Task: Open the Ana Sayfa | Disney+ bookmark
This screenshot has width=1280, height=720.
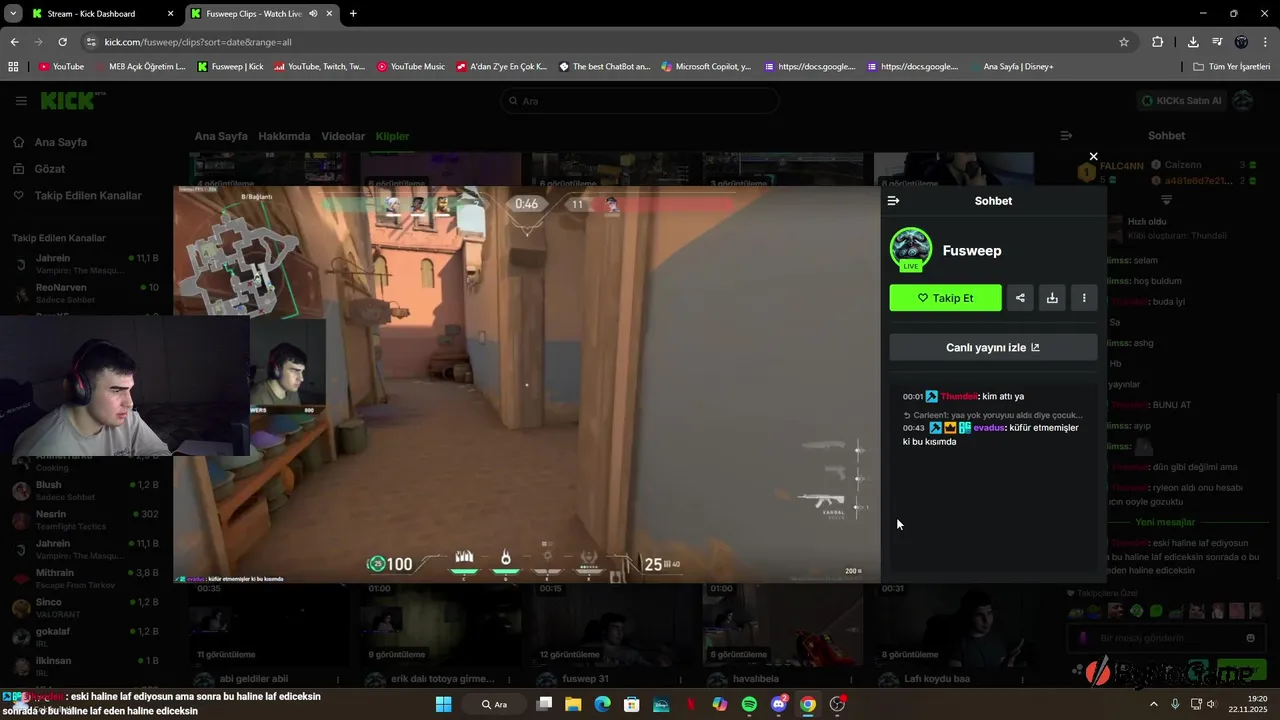Action: (1011, 67)
